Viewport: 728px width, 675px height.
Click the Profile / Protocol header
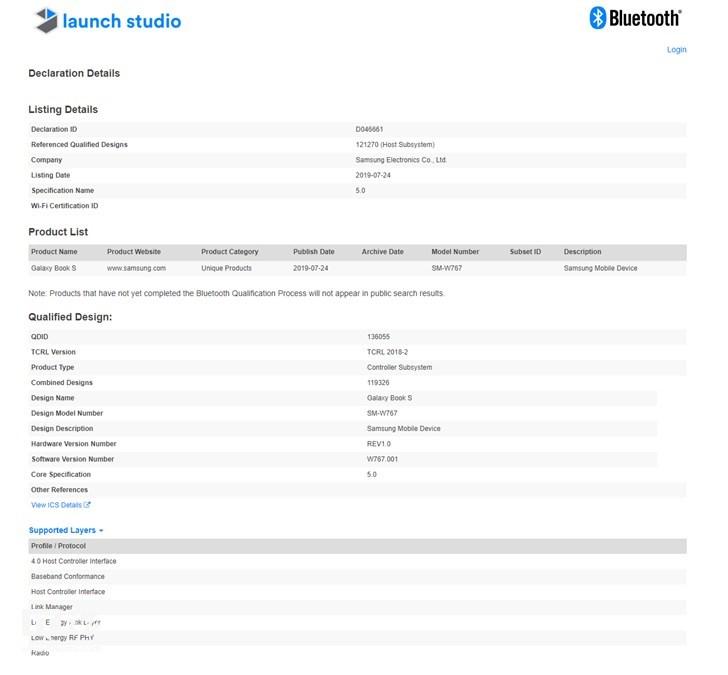[x=58, y=546]
